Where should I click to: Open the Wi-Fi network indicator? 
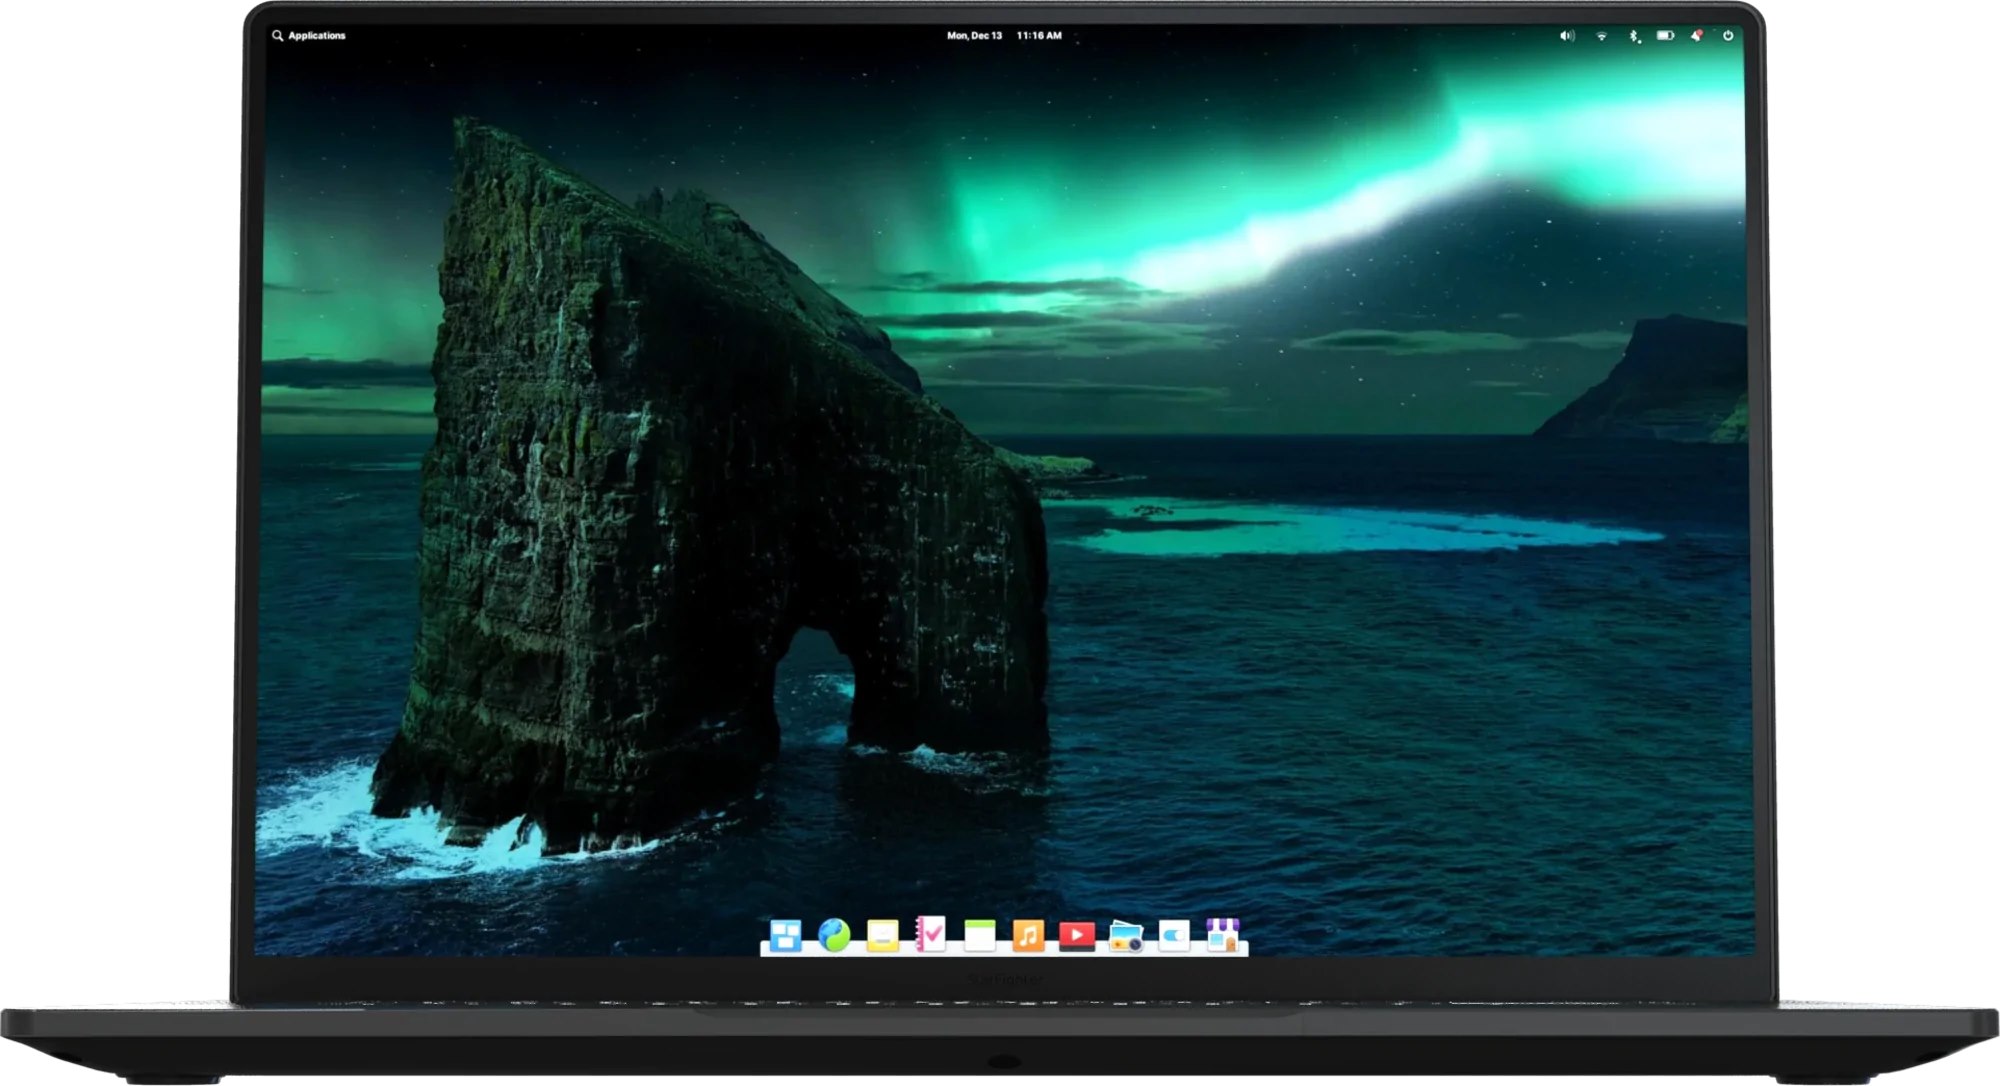tap(1601, 36)
